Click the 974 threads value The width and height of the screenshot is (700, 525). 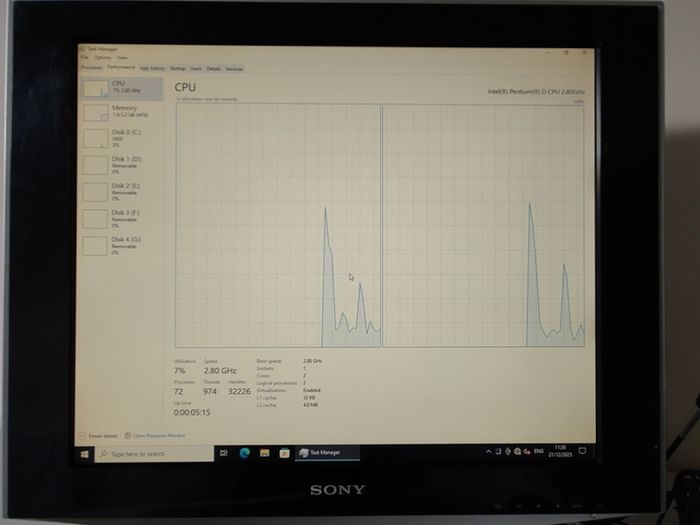pyautogui.click(x=210, y=392)
